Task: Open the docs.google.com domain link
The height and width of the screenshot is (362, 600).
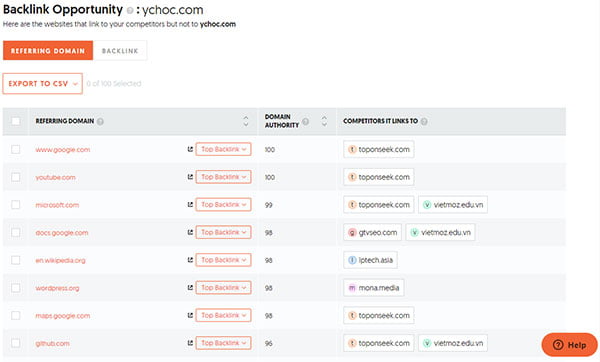Action: tap(62, 233)
